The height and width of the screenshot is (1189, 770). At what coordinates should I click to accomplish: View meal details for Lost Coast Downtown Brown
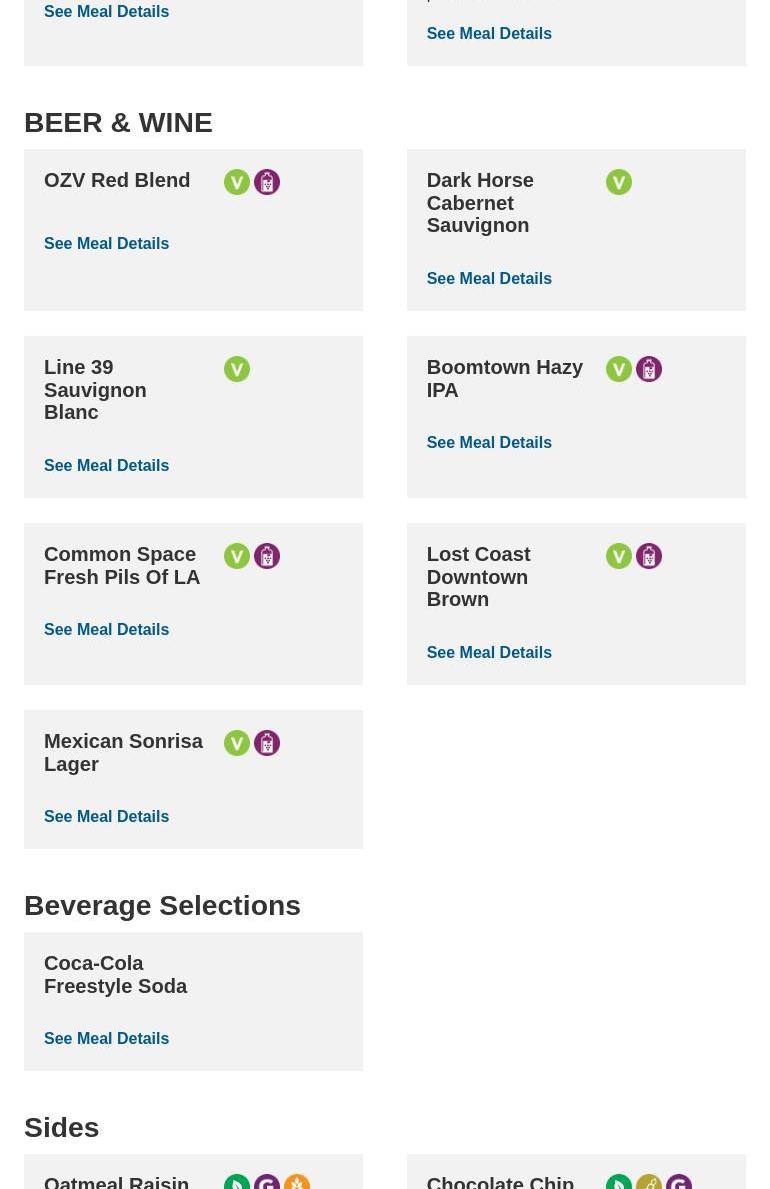(489, 652)
